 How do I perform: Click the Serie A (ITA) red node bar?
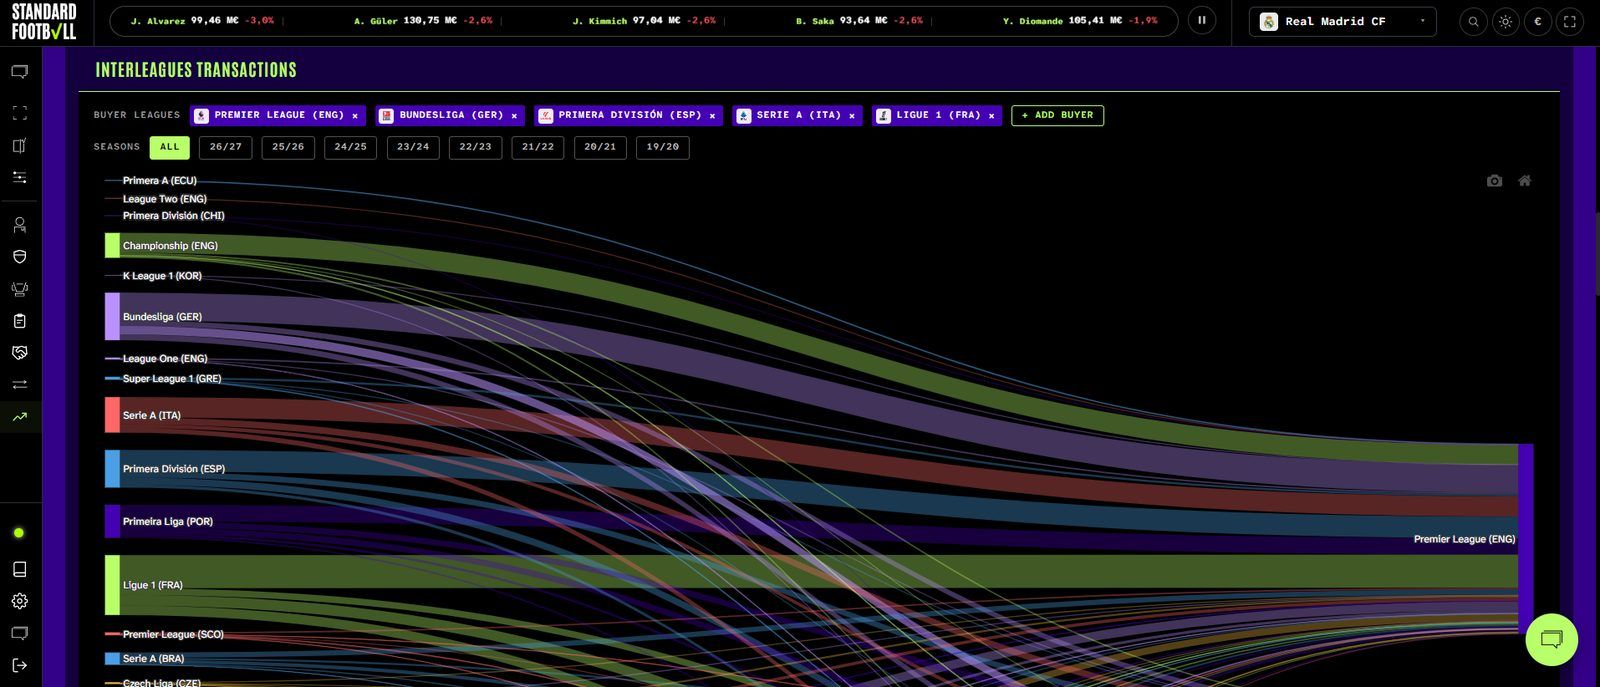tap(112, 415)
